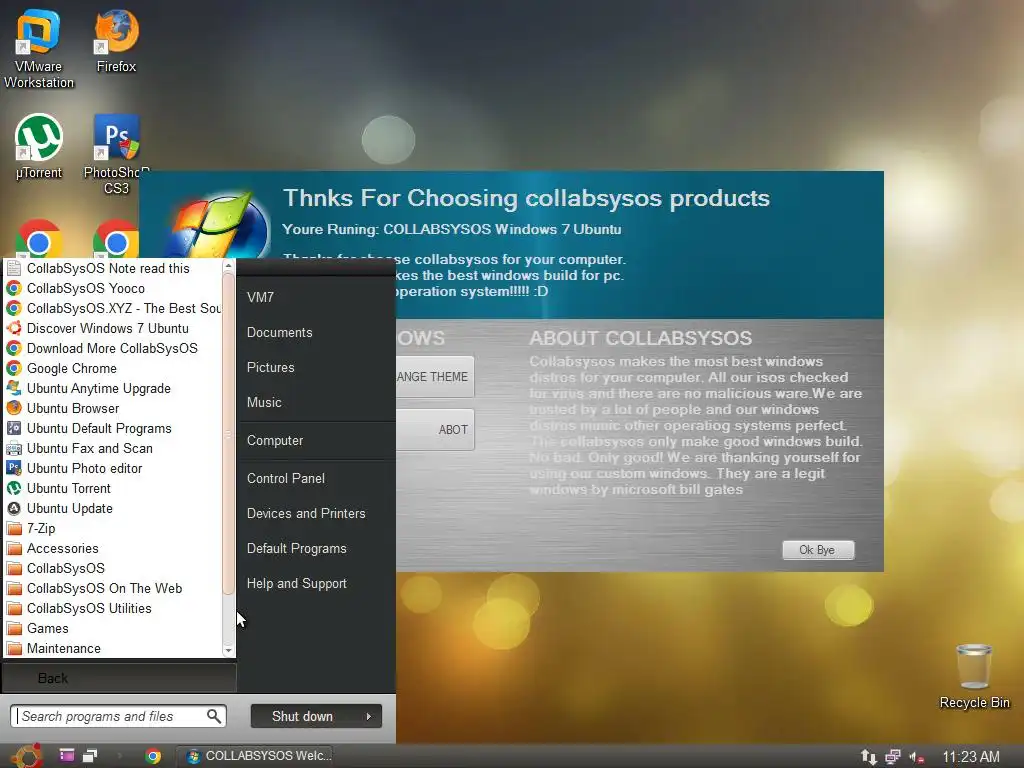
Task: Open Computer from Start menu
Action: (316, 441)
